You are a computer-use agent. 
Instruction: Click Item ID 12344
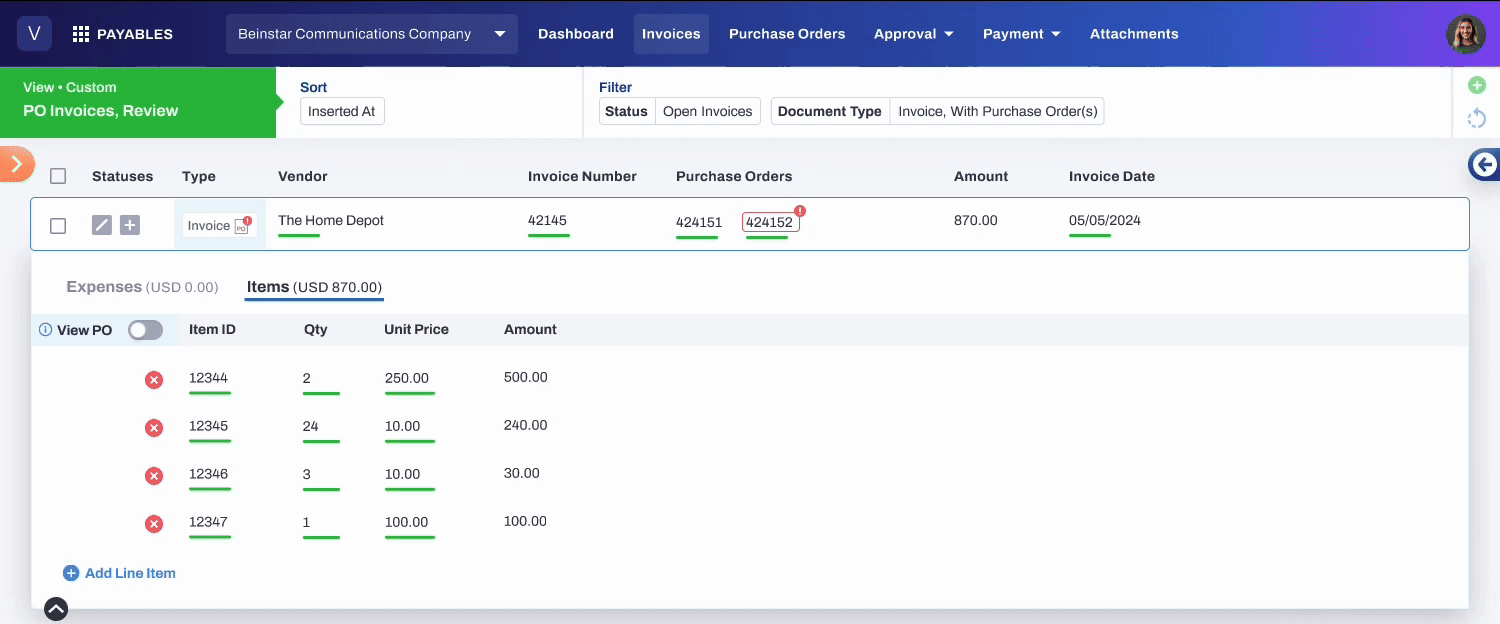coord(209,378)
